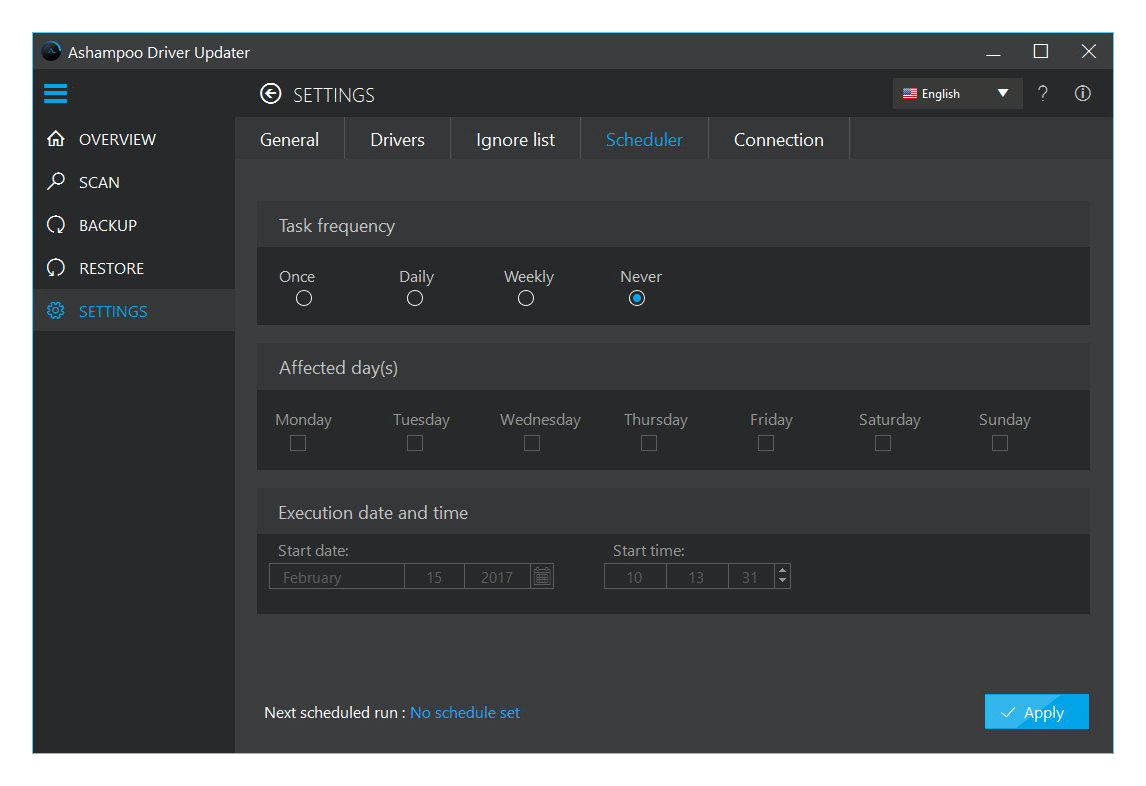The image size is (1146, 786).
Task: Switch to the Drivers tab
Action: [x=397, y=139]
